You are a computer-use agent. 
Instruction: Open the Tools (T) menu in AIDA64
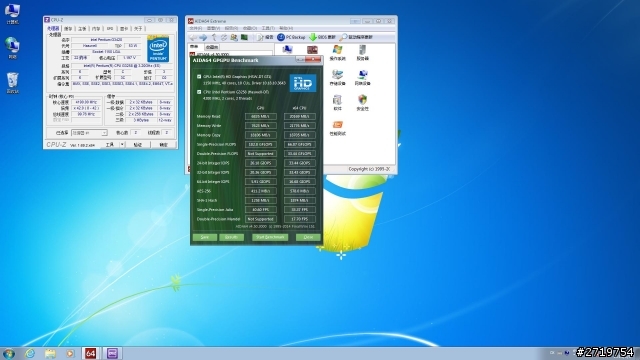pyautogui.click(x=268, y=28)
